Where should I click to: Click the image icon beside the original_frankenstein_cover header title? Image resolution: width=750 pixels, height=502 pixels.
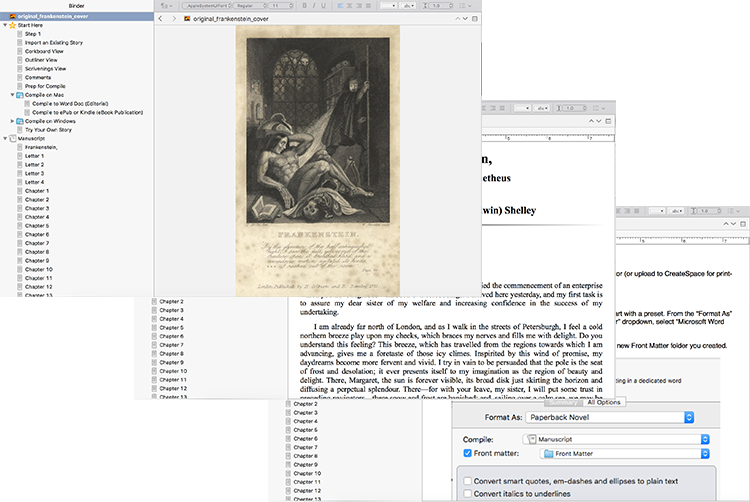[x=187, y=19]
